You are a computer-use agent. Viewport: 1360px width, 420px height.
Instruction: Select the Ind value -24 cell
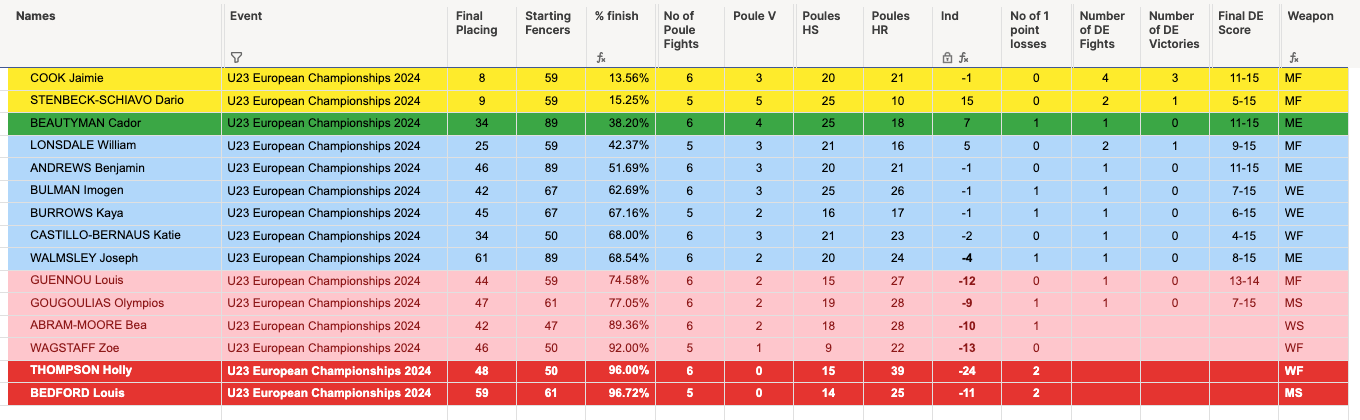pyautogui.click(x=964, y=370)
